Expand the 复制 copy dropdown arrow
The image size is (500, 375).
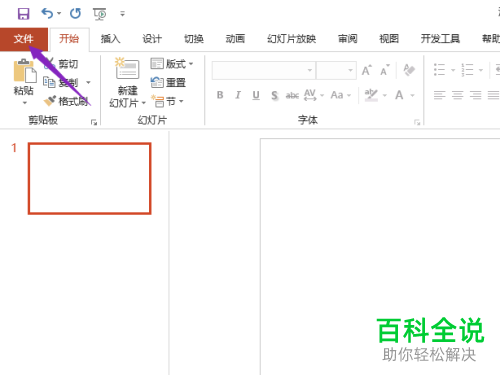(88, 82)
